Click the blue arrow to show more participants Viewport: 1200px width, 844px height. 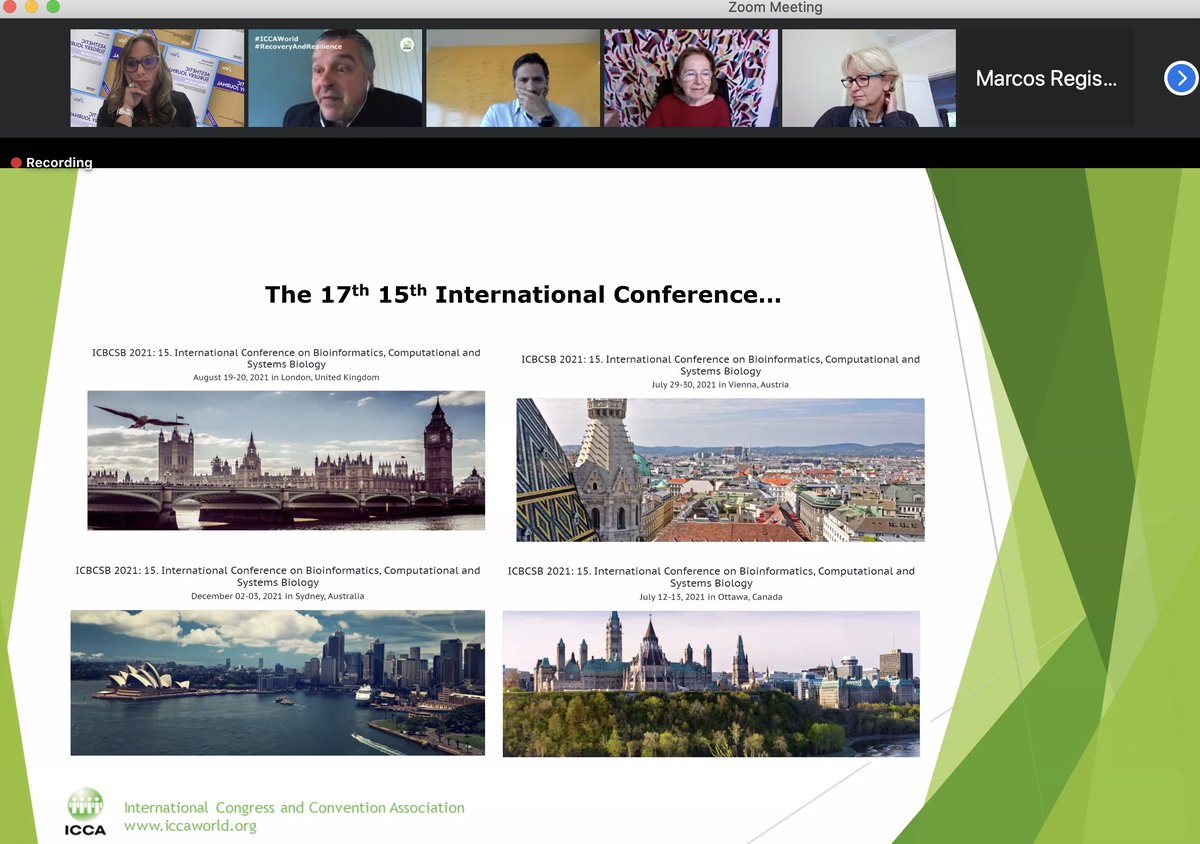[1181, 77]
